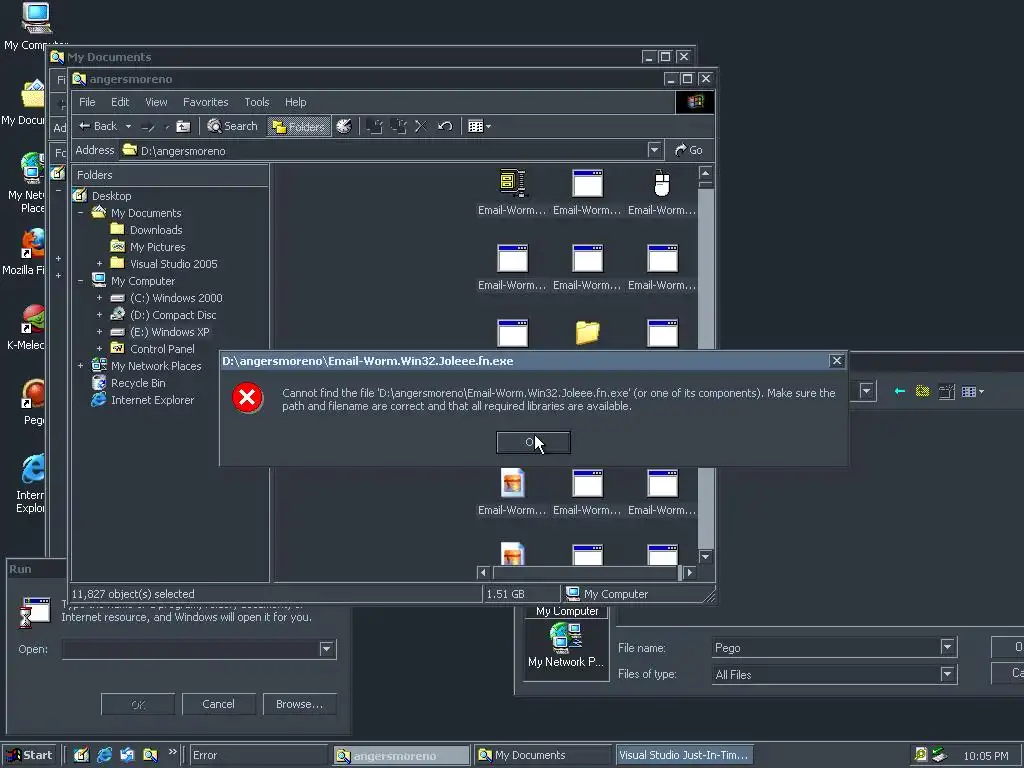This screenshot has width=1024, height=768.
Task: Expand Visual Studio 2005 tree node
Action: [99, 264]
